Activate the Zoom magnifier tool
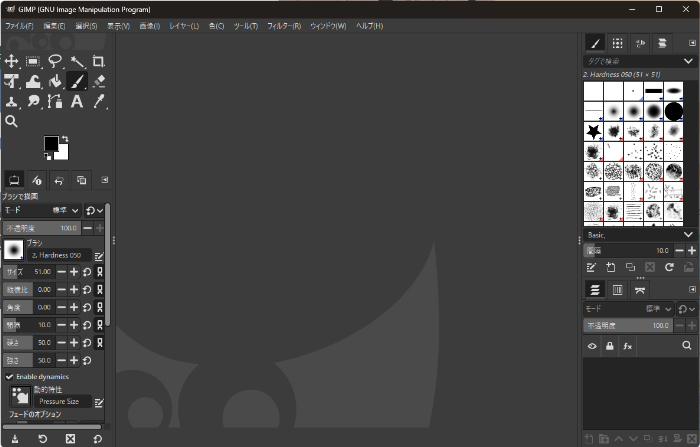Image resolution: width=700 pixels, height=447 pixels. [x=12, y=121]
